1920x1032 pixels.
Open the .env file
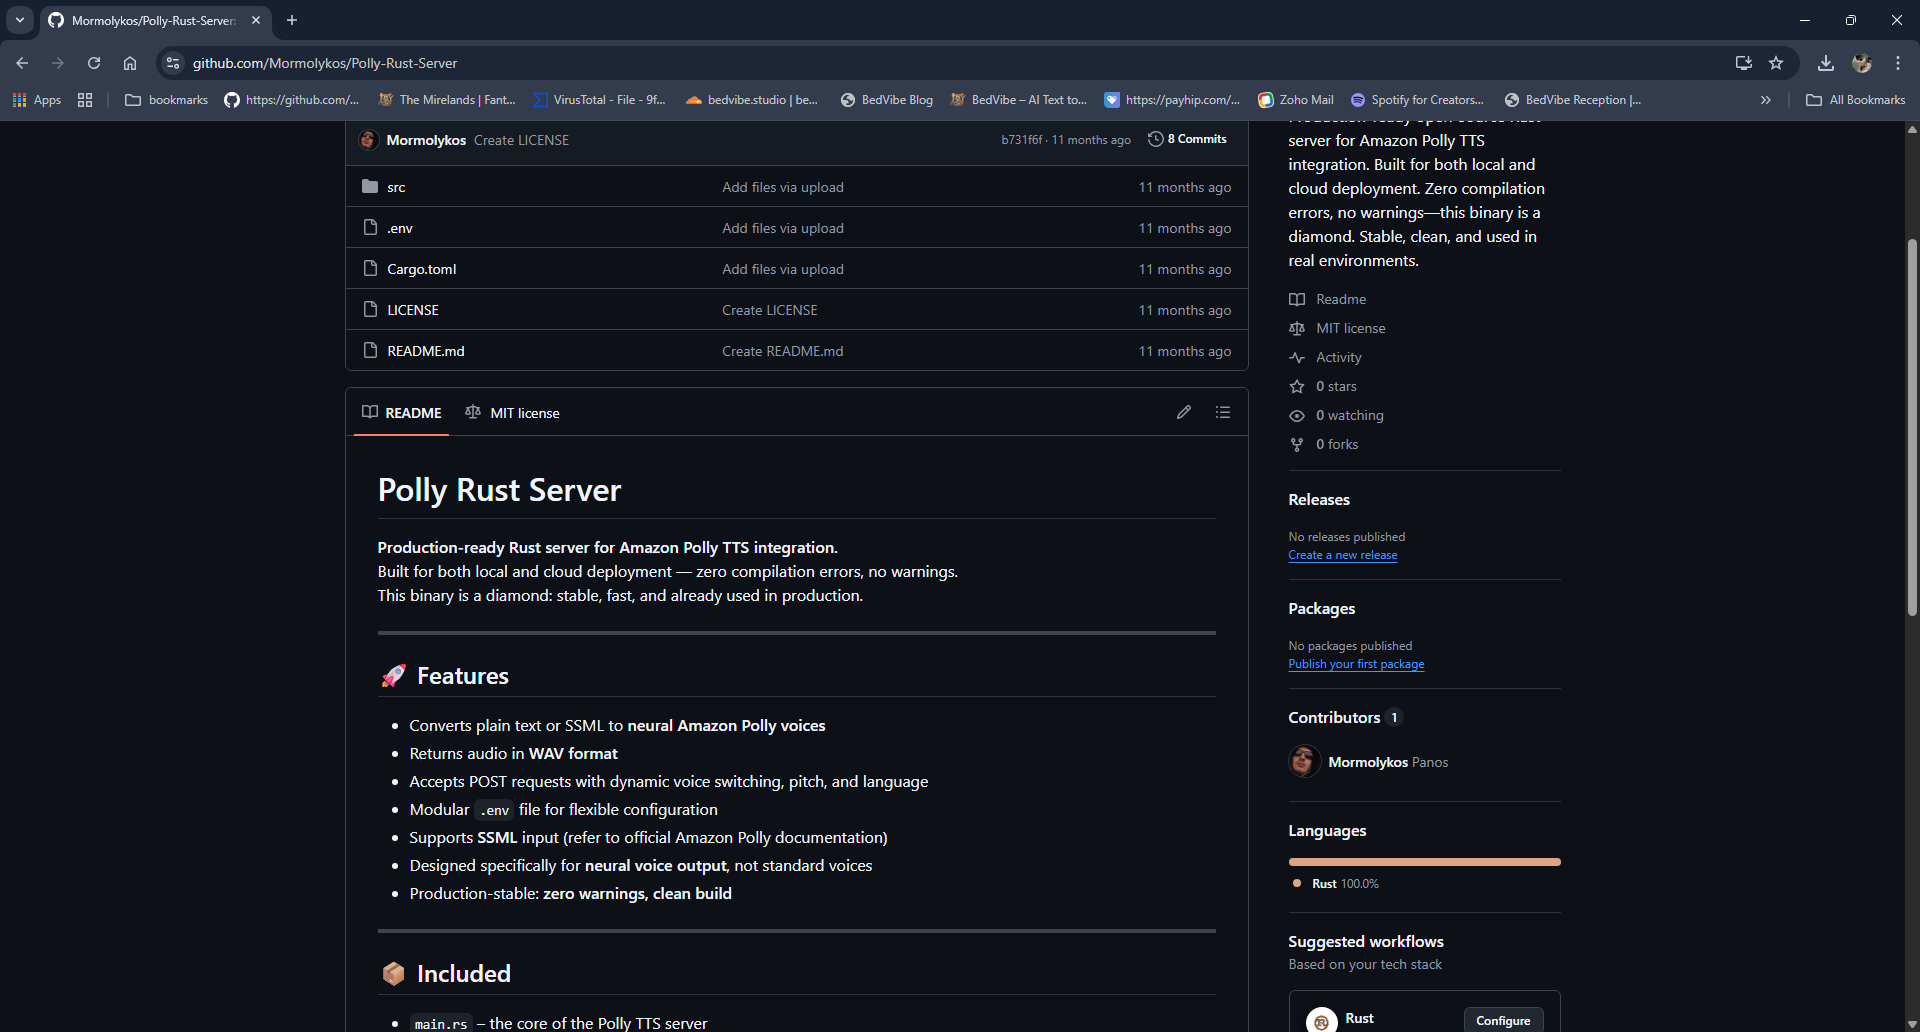coord(400,228)
